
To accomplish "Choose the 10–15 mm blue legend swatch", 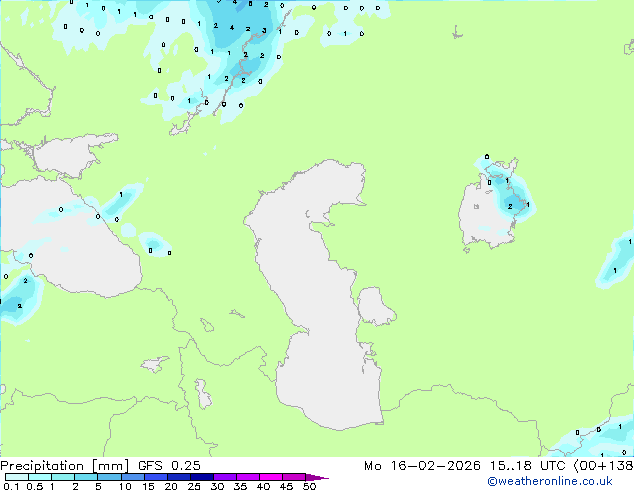I will 132,477.
